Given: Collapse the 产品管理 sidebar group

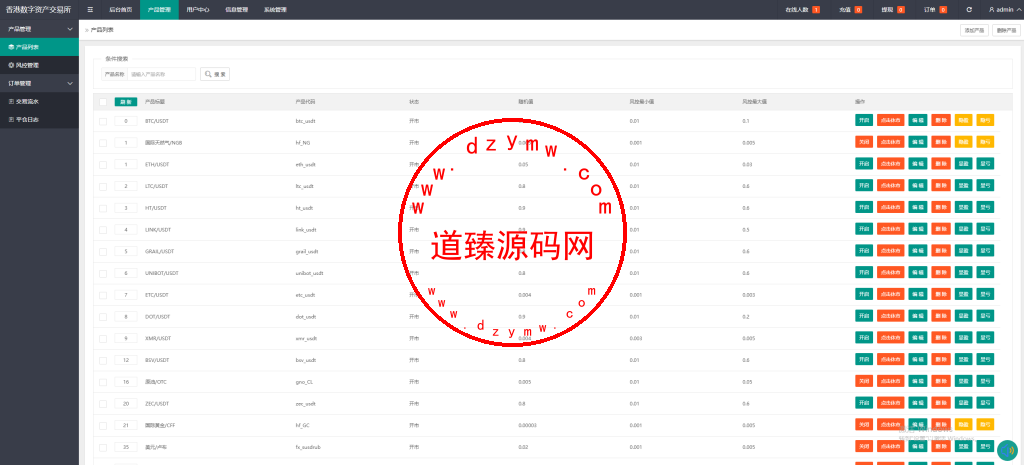Looking at the screenshot, I should pyautogui.click(x=39, y=29).
